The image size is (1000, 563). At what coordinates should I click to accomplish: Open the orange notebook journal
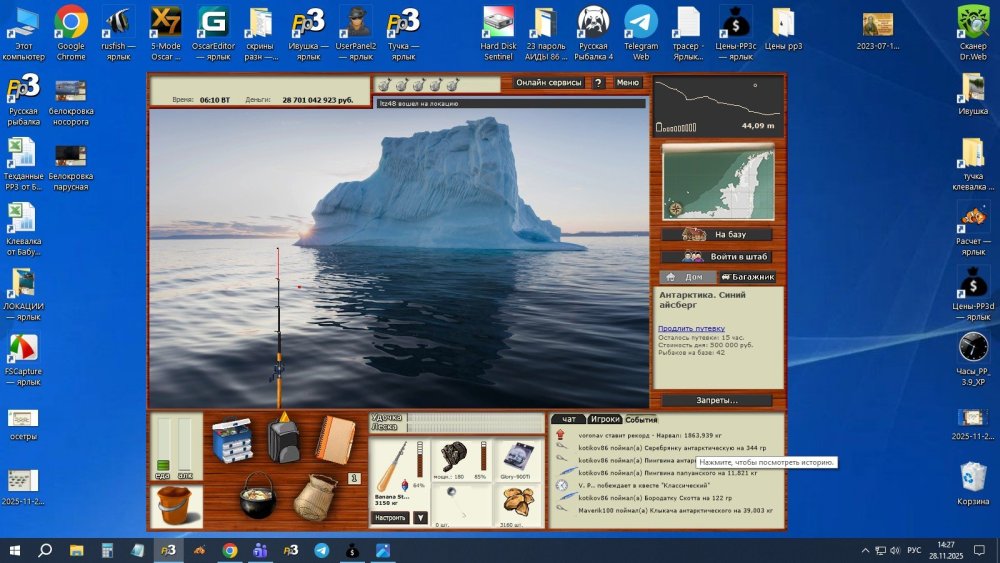point(335,439)
